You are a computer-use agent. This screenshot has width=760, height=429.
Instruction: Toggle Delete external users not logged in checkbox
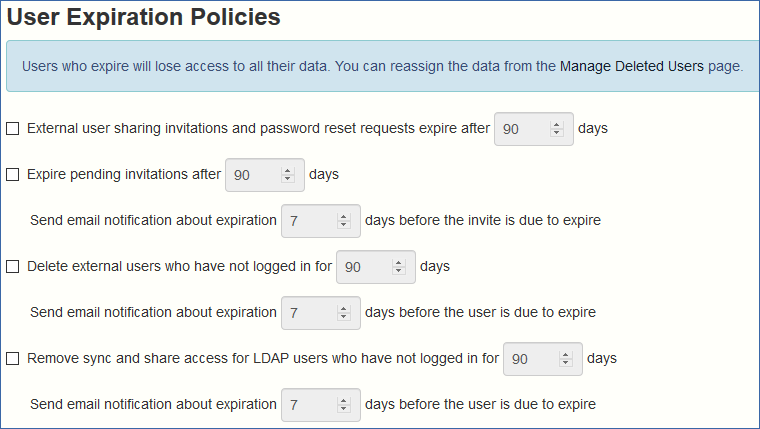point(13,267)
